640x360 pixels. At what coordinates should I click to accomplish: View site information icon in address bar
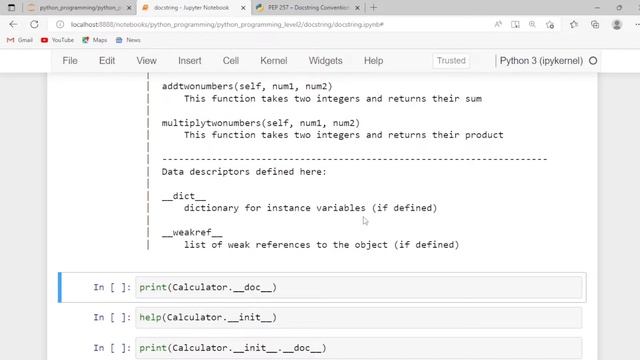tap(60, 24)
